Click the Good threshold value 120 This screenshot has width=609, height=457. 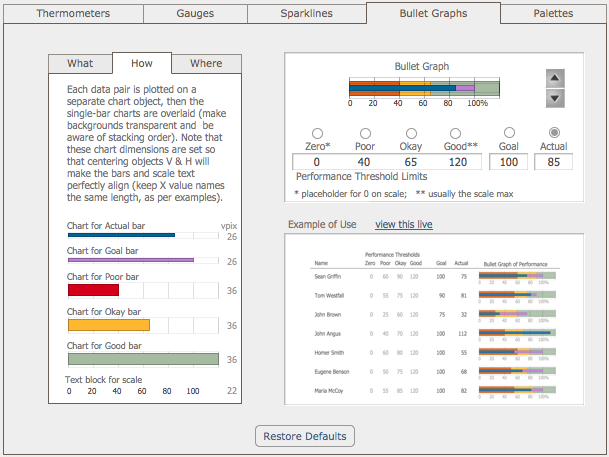coord(458,162)
